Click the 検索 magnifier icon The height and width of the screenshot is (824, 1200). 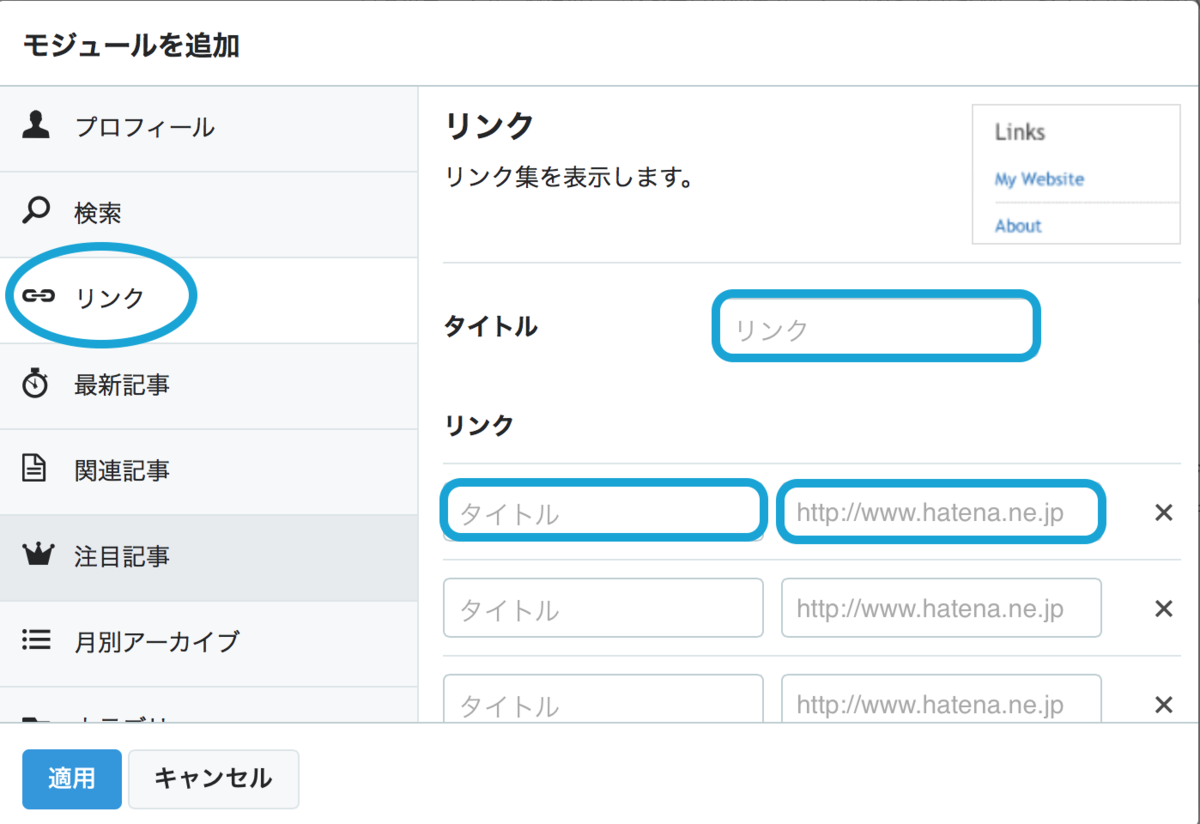[x=36, y=211]
